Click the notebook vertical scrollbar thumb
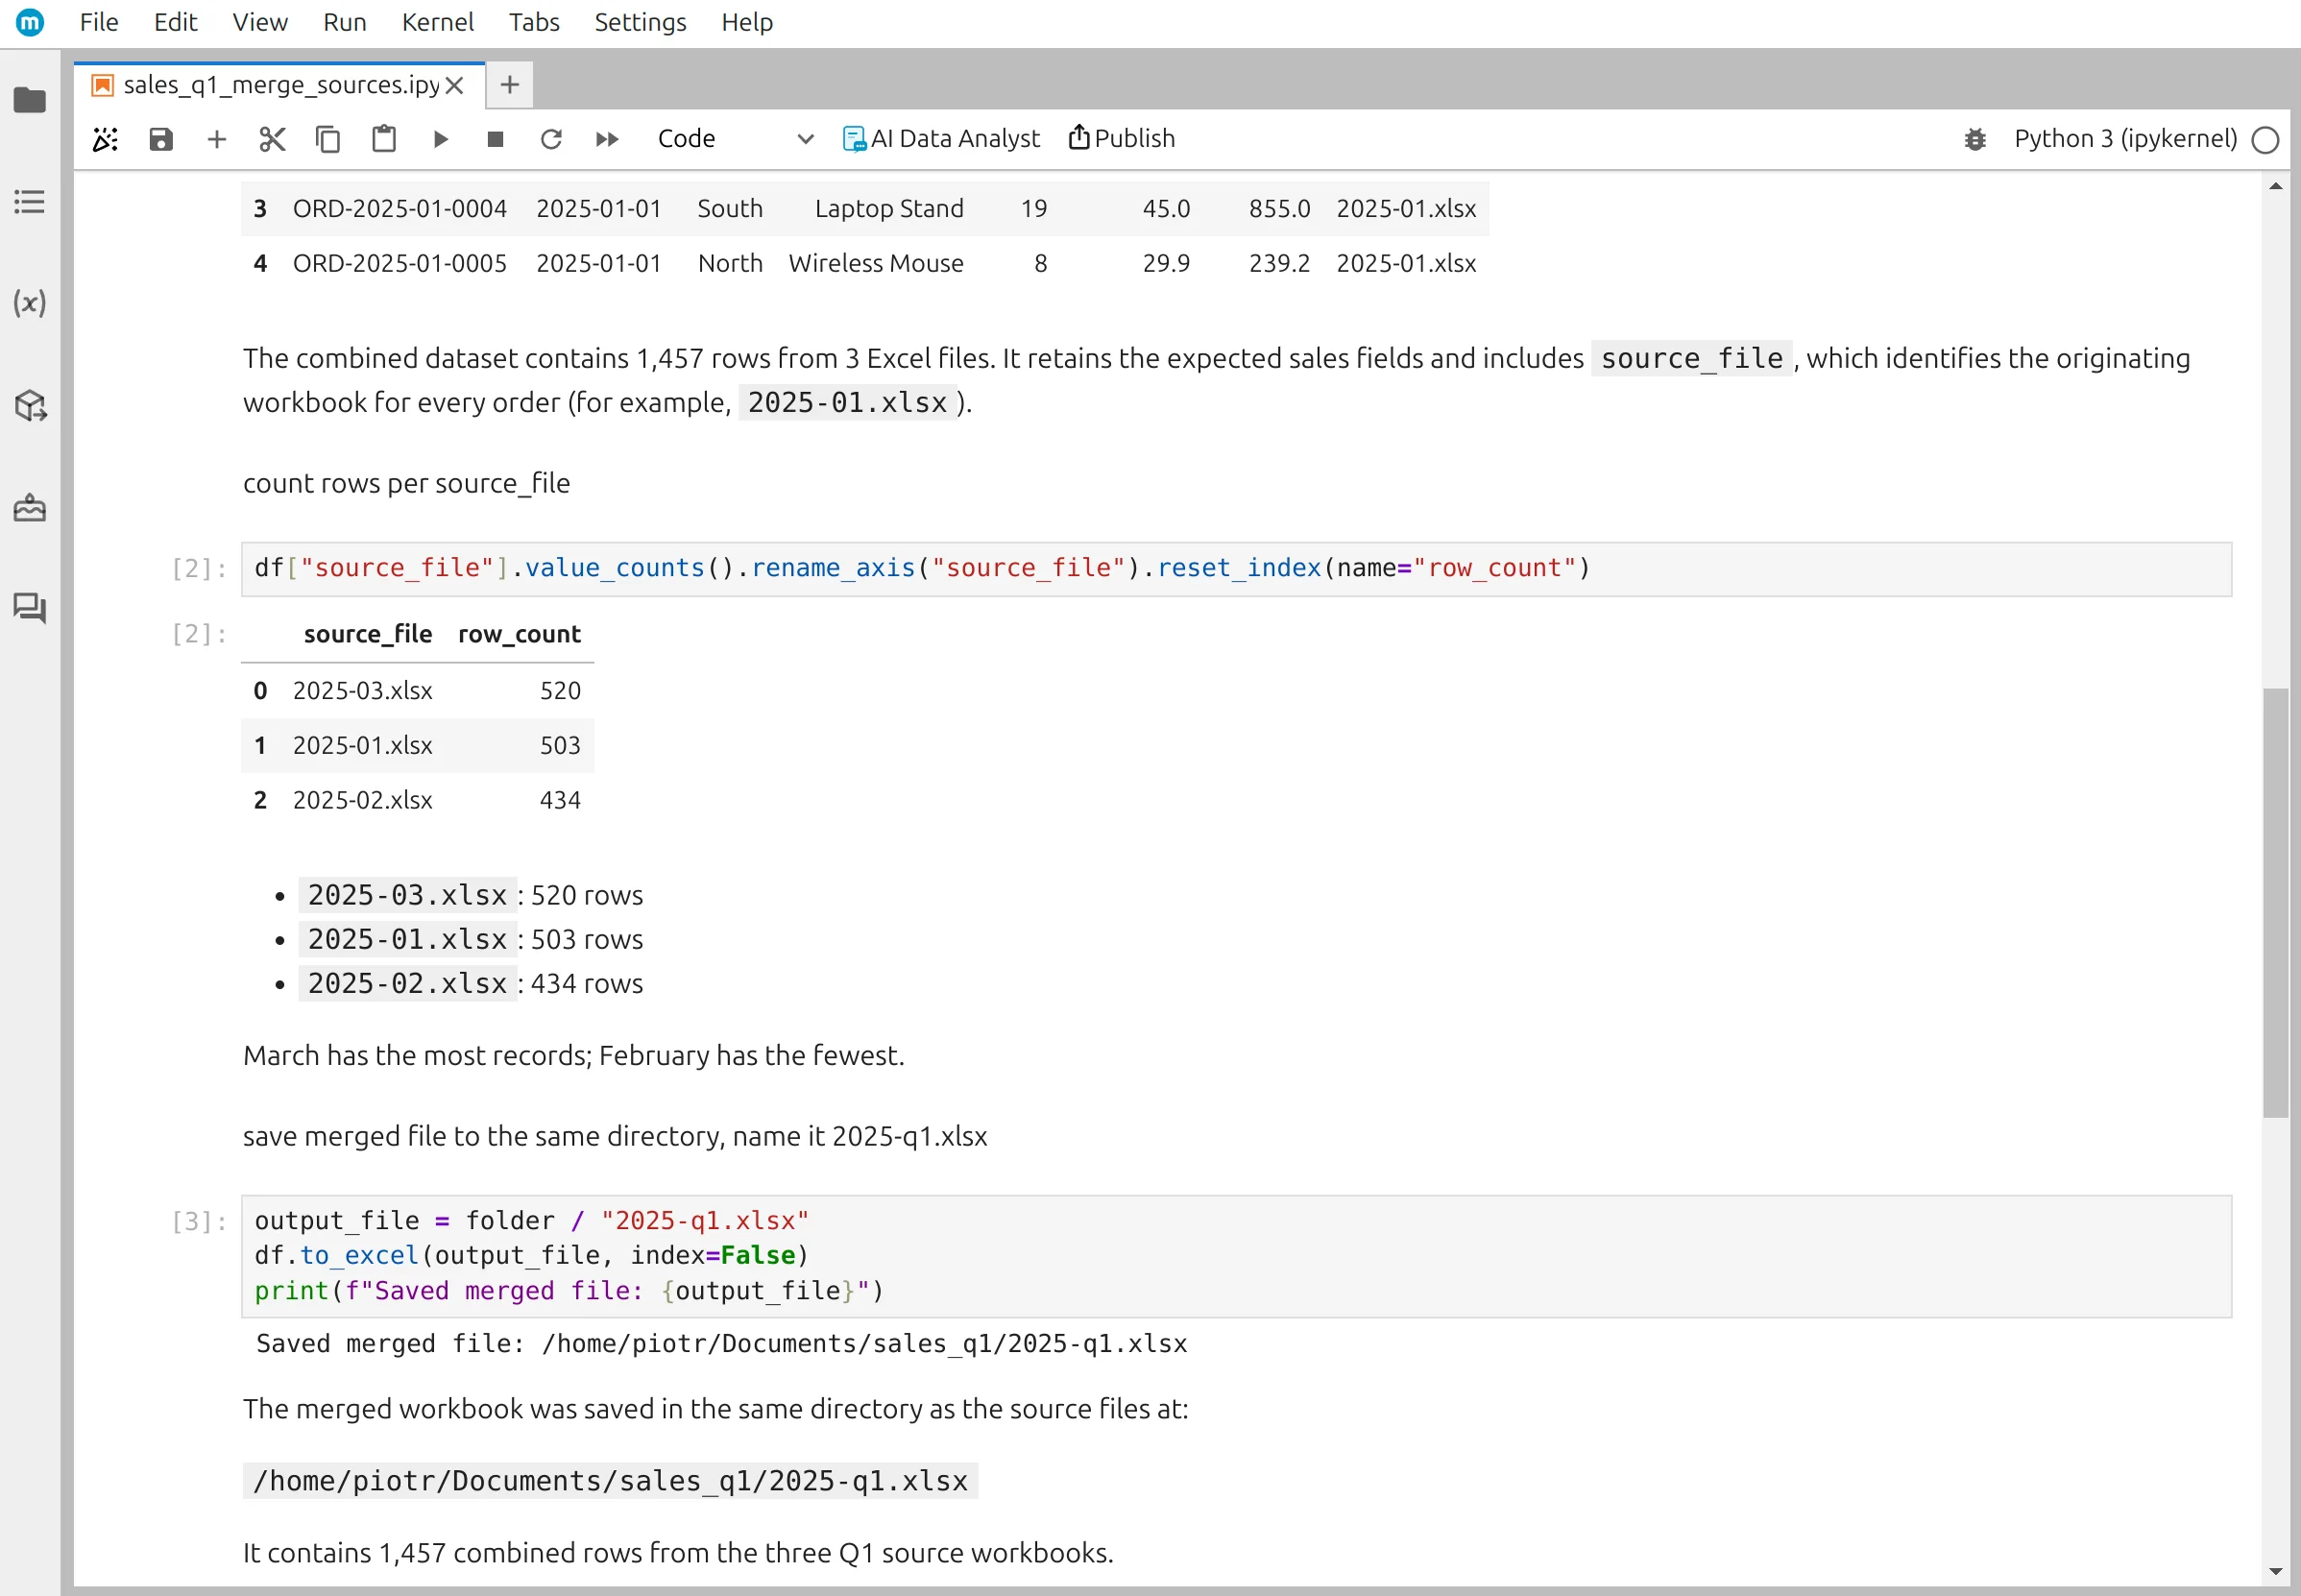This screenshot has width=2301, height=1596. pyautogui.click(x=2276, y=902)
